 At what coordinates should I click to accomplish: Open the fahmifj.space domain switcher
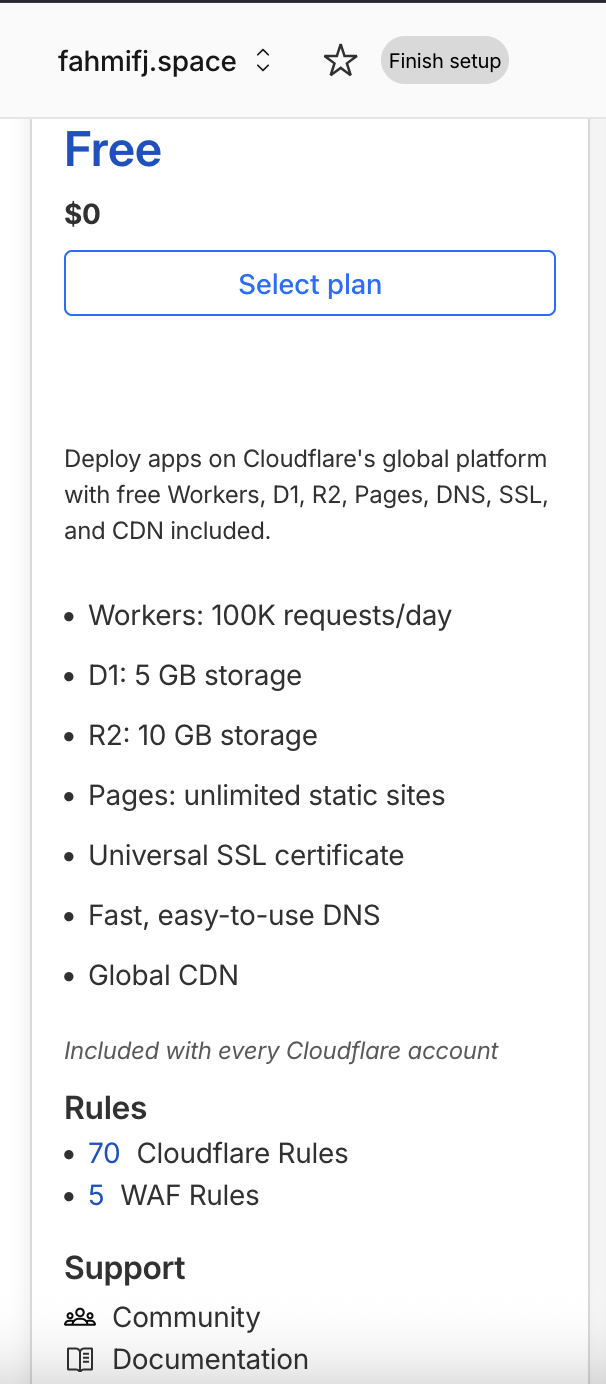click(x=263, y=62)
